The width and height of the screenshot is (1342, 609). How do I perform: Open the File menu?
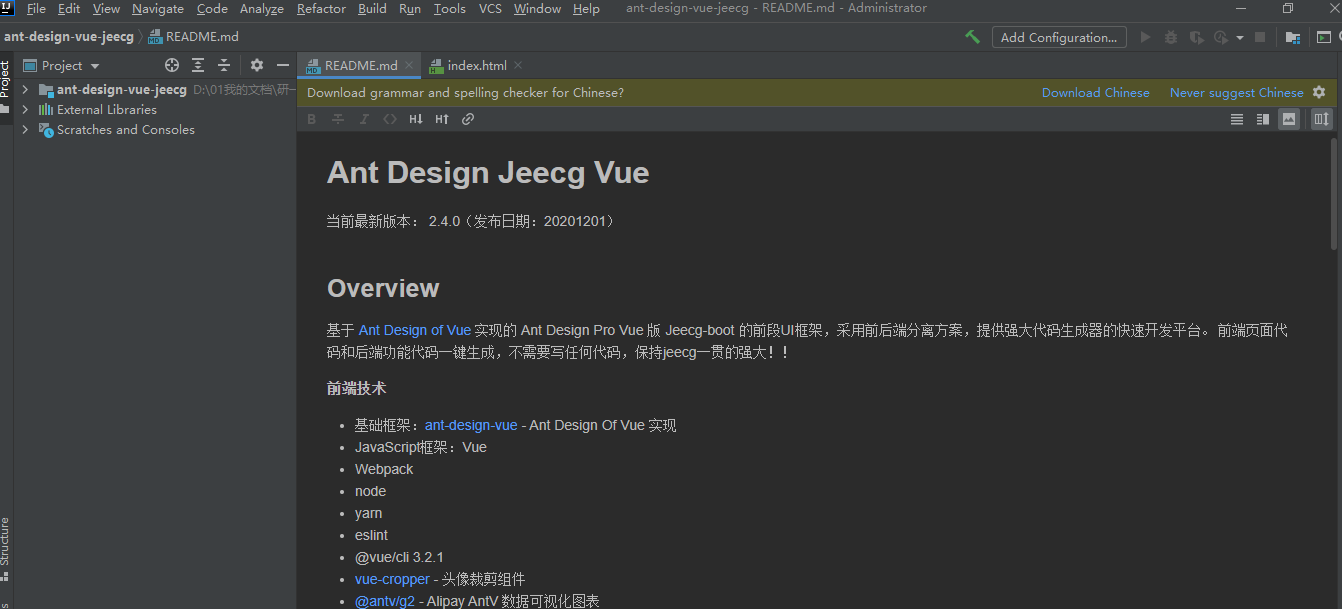click(x=36, y=8)
